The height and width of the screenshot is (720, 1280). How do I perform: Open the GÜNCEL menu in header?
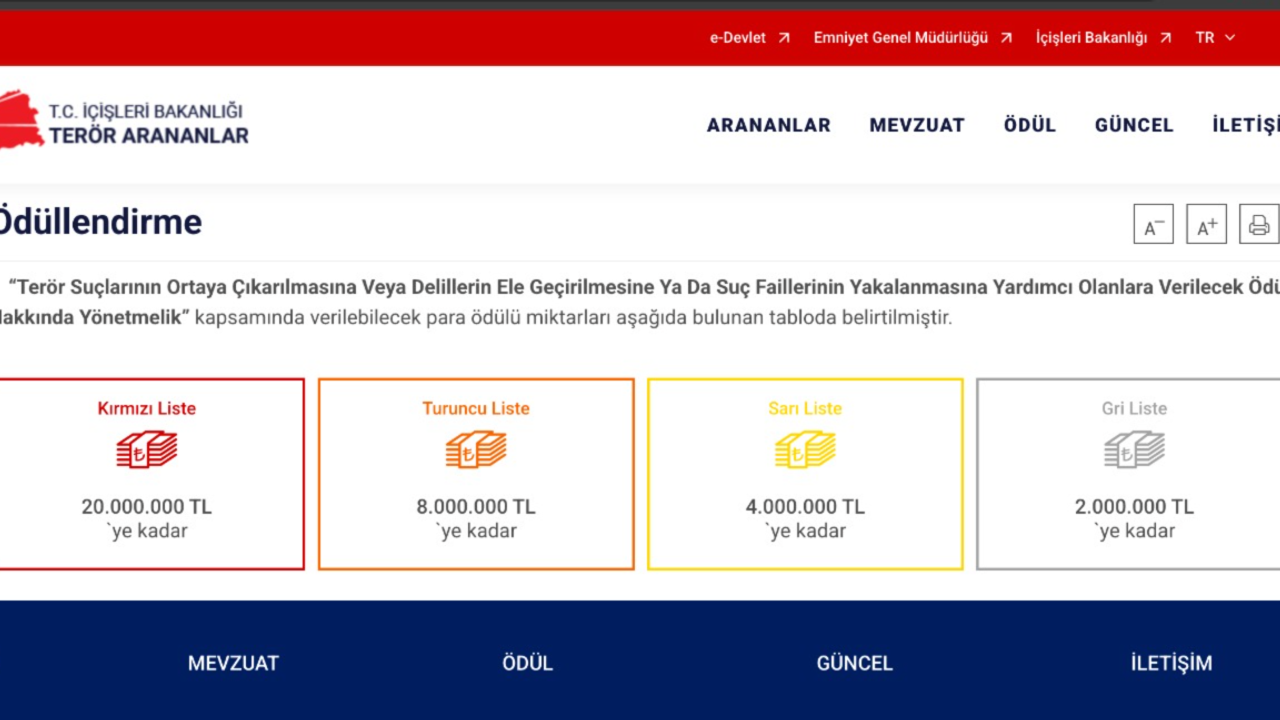pos(1134,125)
